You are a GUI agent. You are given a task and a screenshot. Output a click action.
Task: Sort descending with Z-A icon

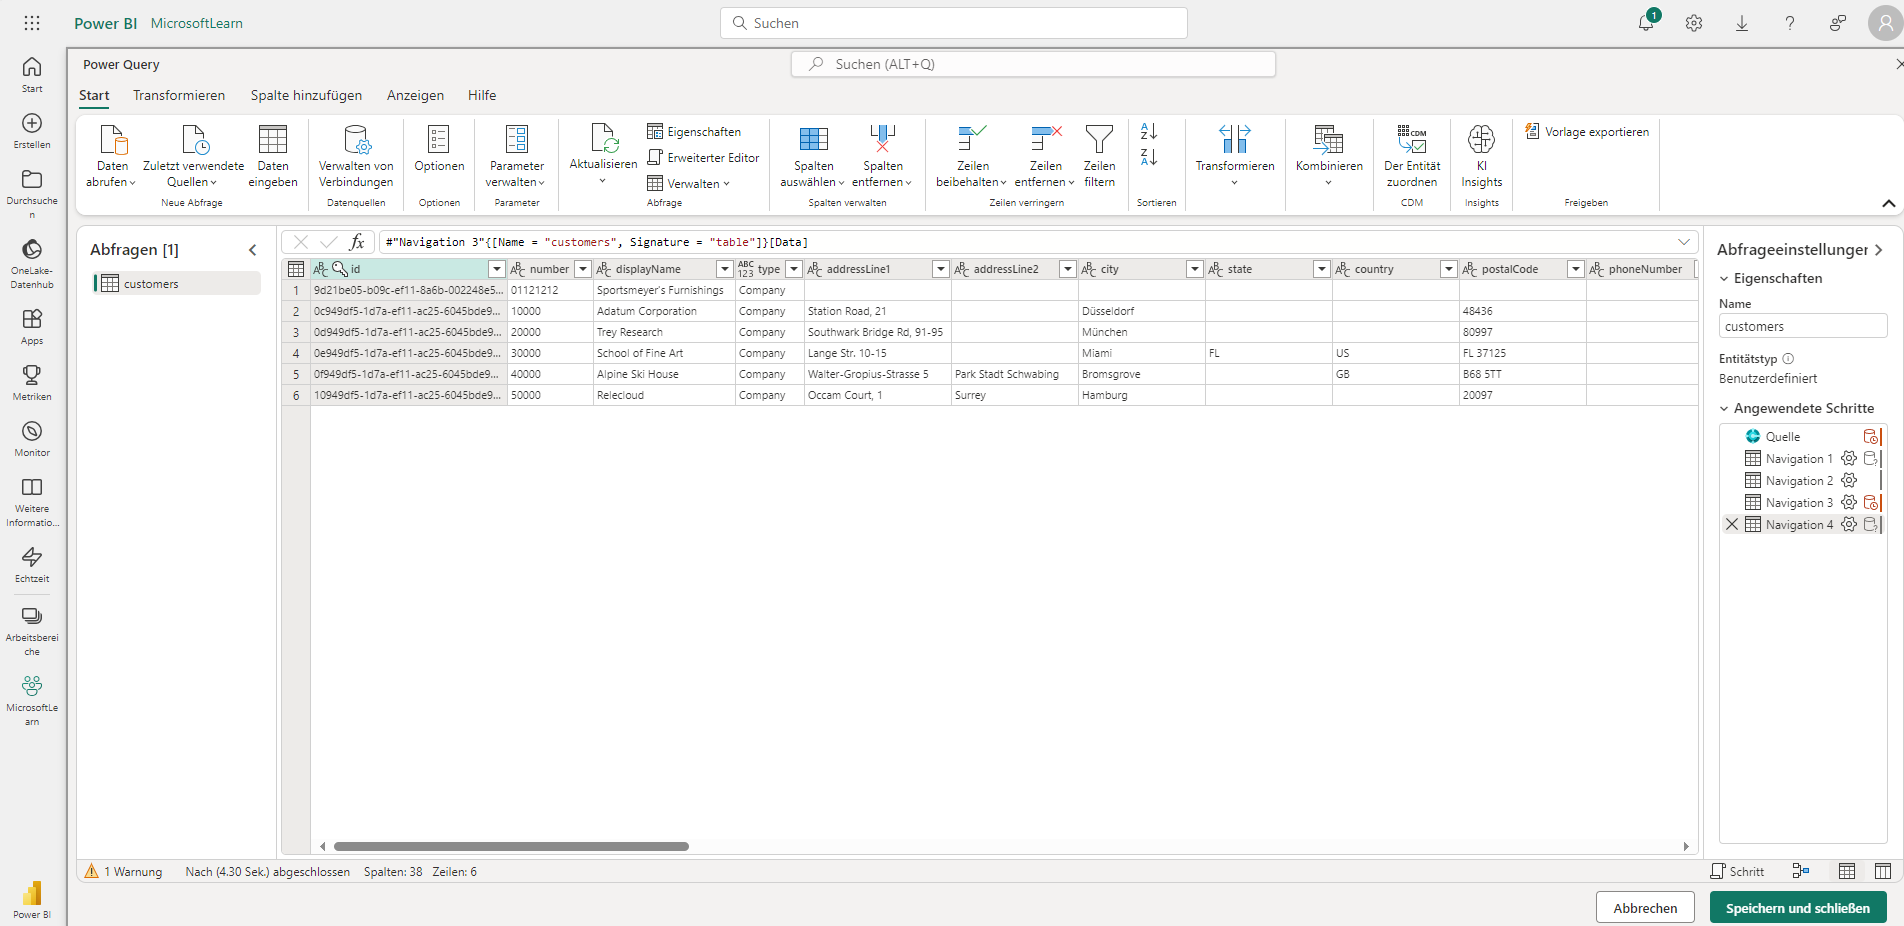pyautogui.click(x=1149, y=158)
